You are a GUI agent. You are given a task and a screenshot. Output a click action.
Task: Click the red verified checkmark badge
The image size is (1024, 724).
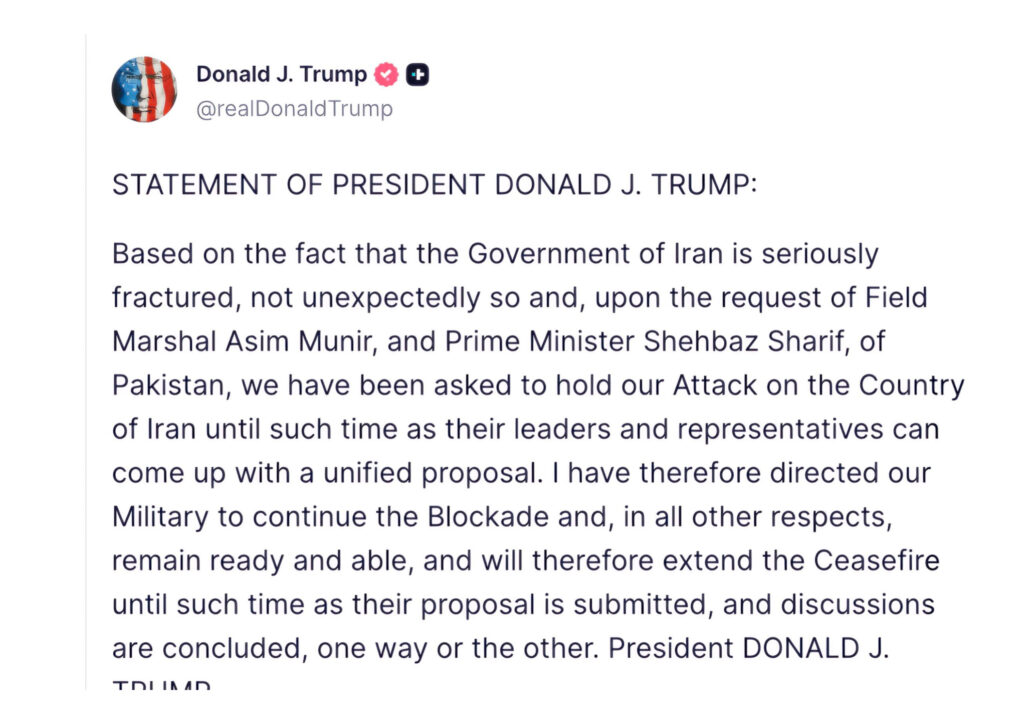coord(386,75)
